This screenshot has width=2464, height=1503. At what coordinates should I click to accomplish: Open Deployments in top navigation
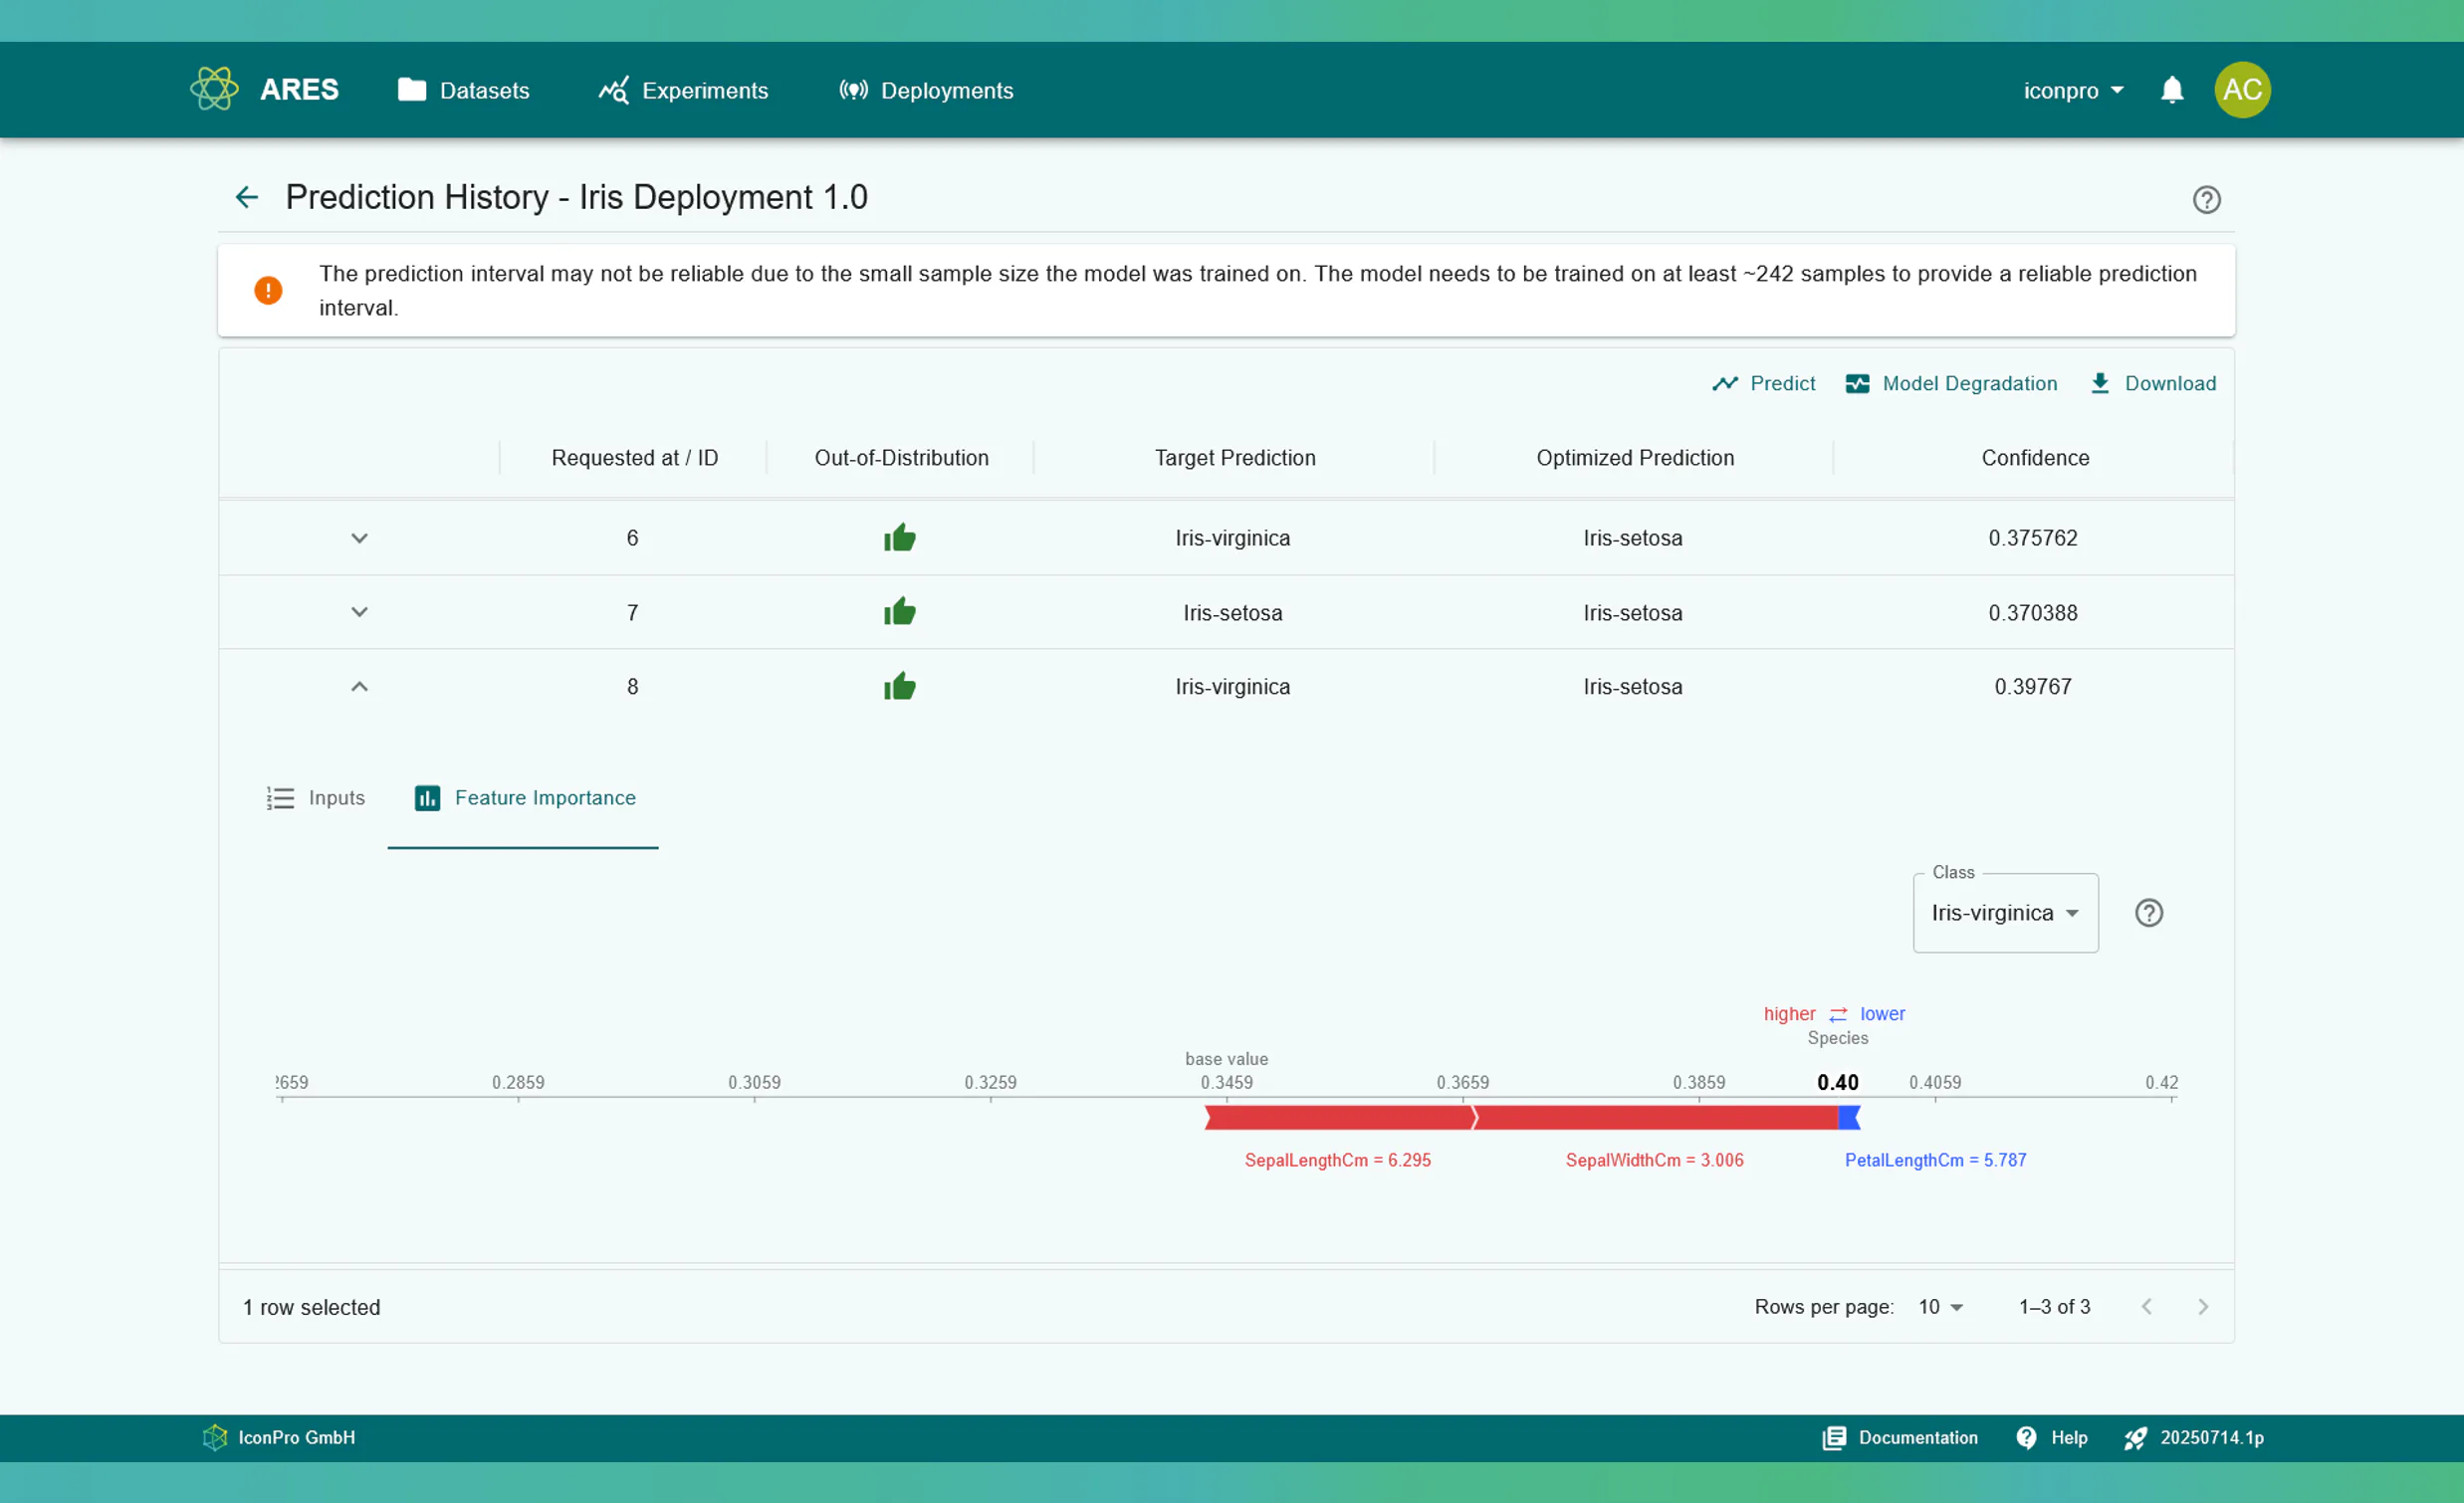[x=926, y=90]
